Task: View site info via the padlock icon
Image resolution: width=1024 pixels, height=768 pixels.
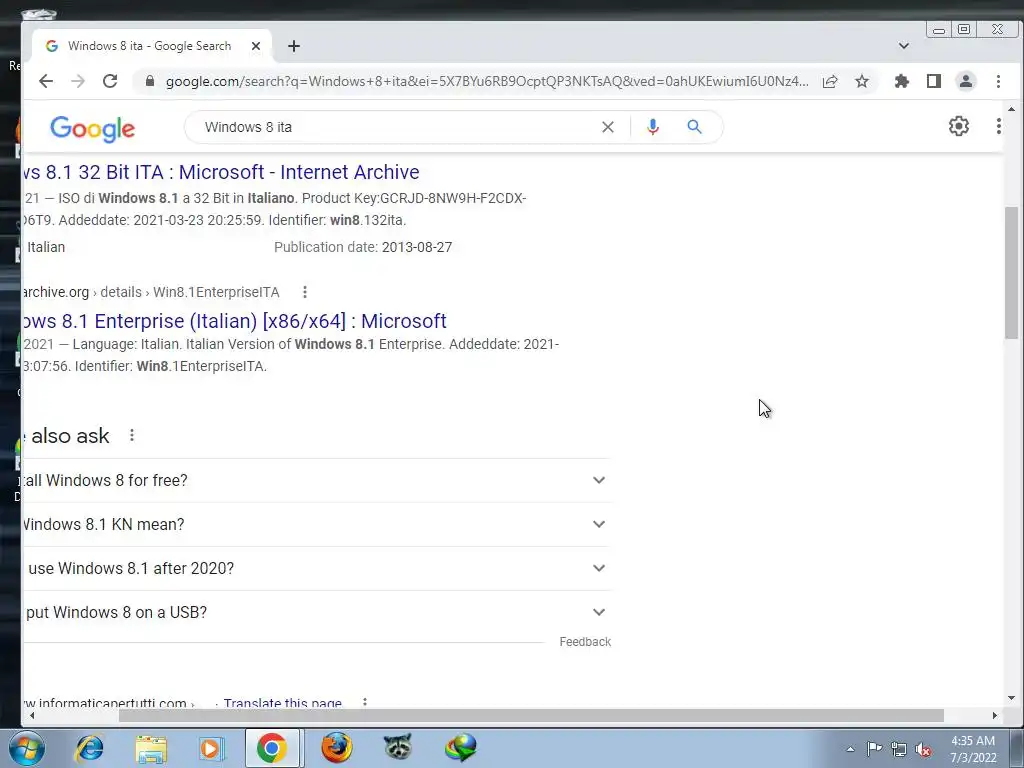Action: point(150,81)
